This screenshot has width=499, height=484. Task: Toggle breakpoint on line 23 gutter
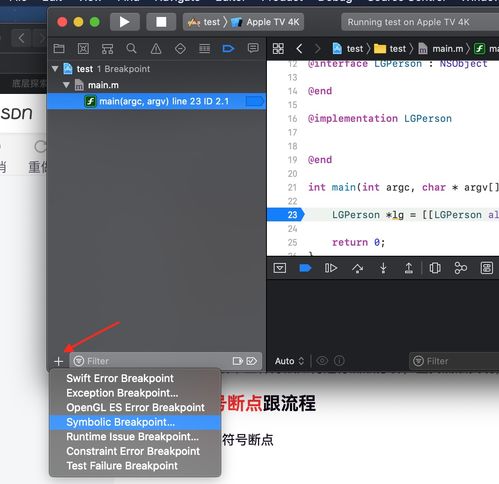pos(286,215)
